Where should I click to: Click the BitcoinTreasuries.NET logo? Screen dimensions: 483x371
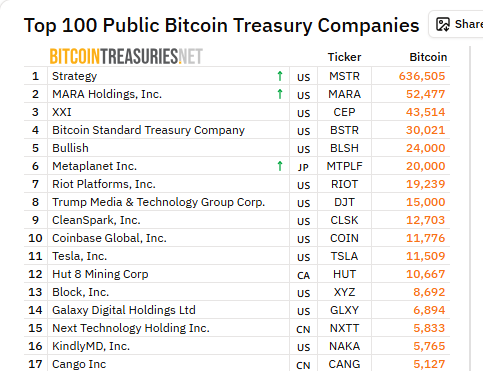click(x=126, y=56)
